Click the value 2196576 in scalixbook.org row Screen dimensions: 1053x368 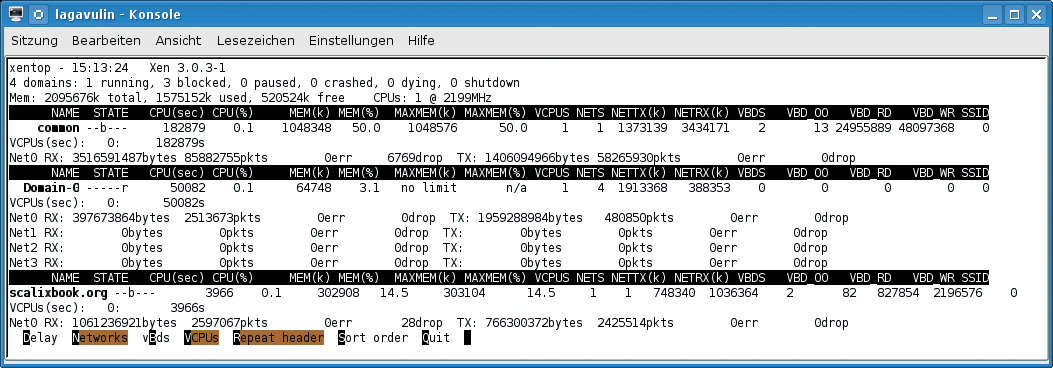click(958, 293)
